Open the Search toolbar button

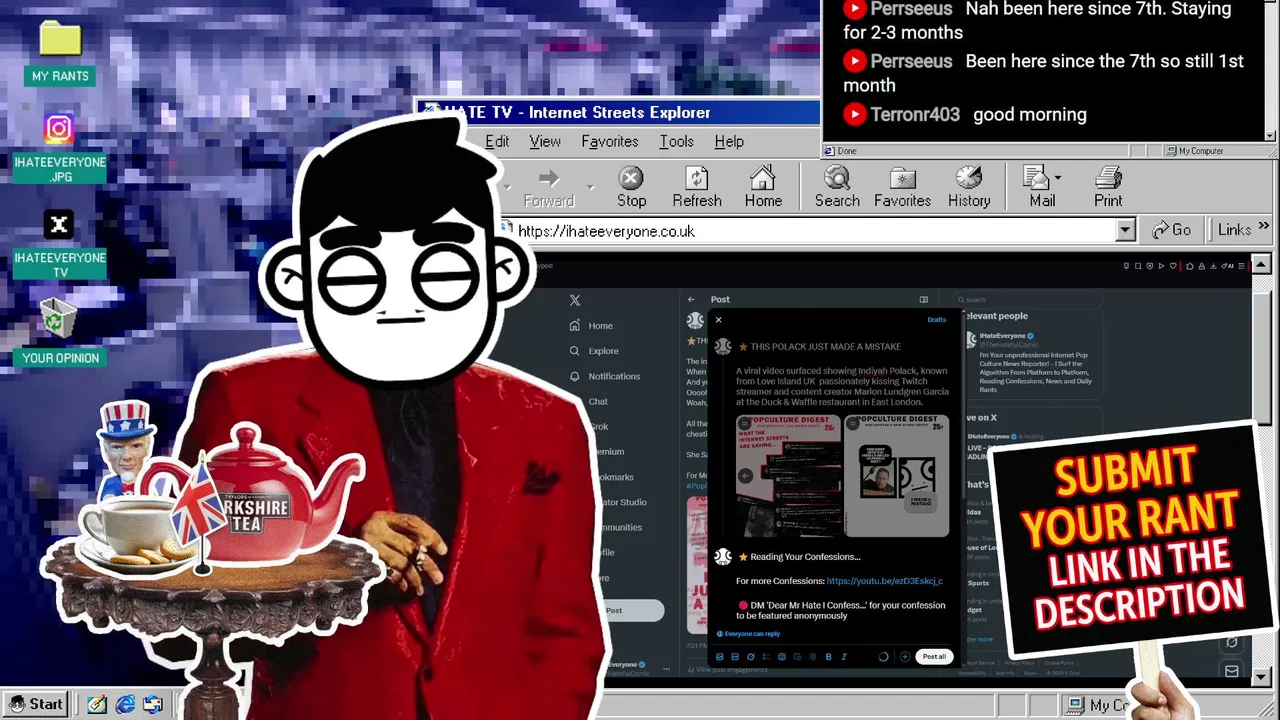pyautogui.click(x=837, y=187)
